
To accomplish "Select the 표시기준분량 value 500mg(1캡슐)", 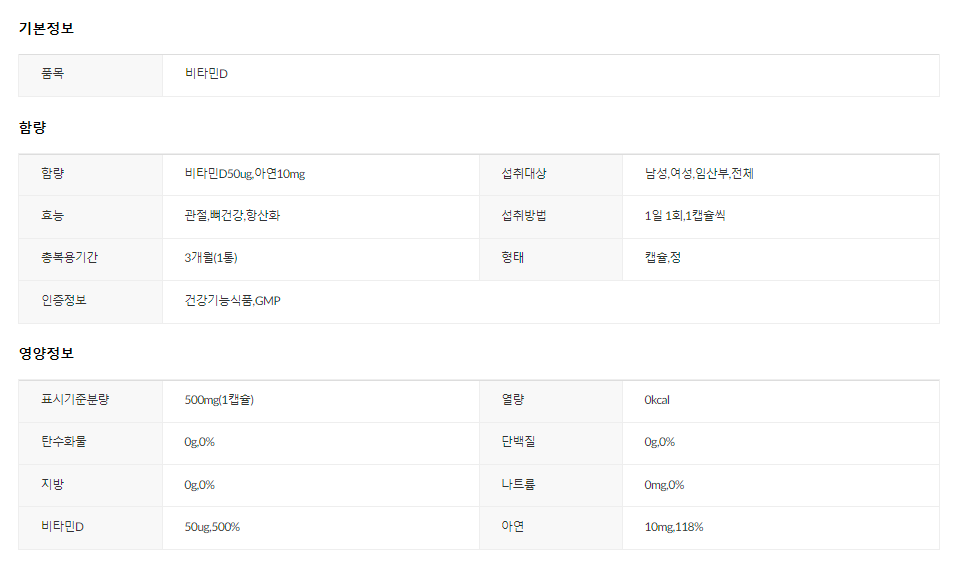I will pyautogui.click(x=219, y=400).
